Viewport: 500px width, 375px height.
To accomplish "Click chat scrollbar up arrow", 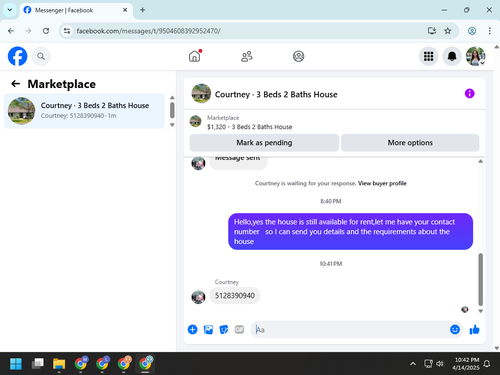I will pos(481,161).
